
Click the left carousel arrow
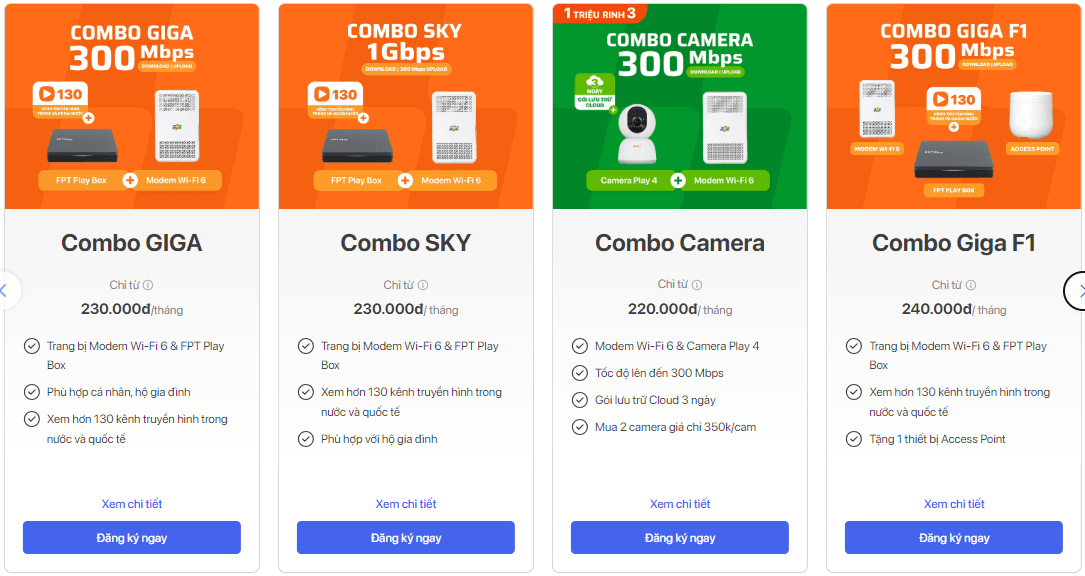pos(4,291)
